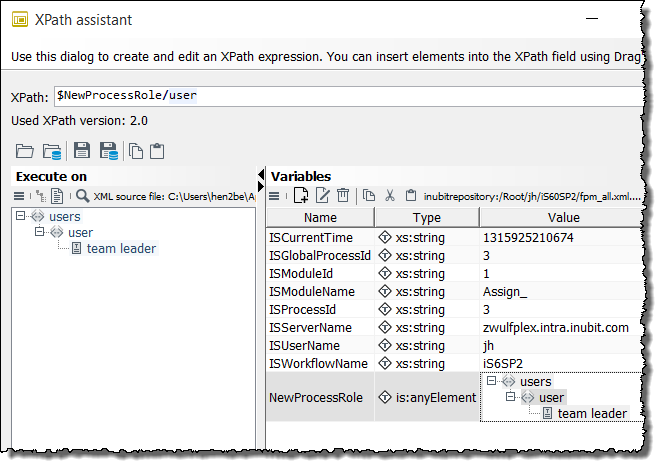Open the Execute on panel hamburger menu
This screenshot has width=663, height=470.
click(x=18, y=196)
